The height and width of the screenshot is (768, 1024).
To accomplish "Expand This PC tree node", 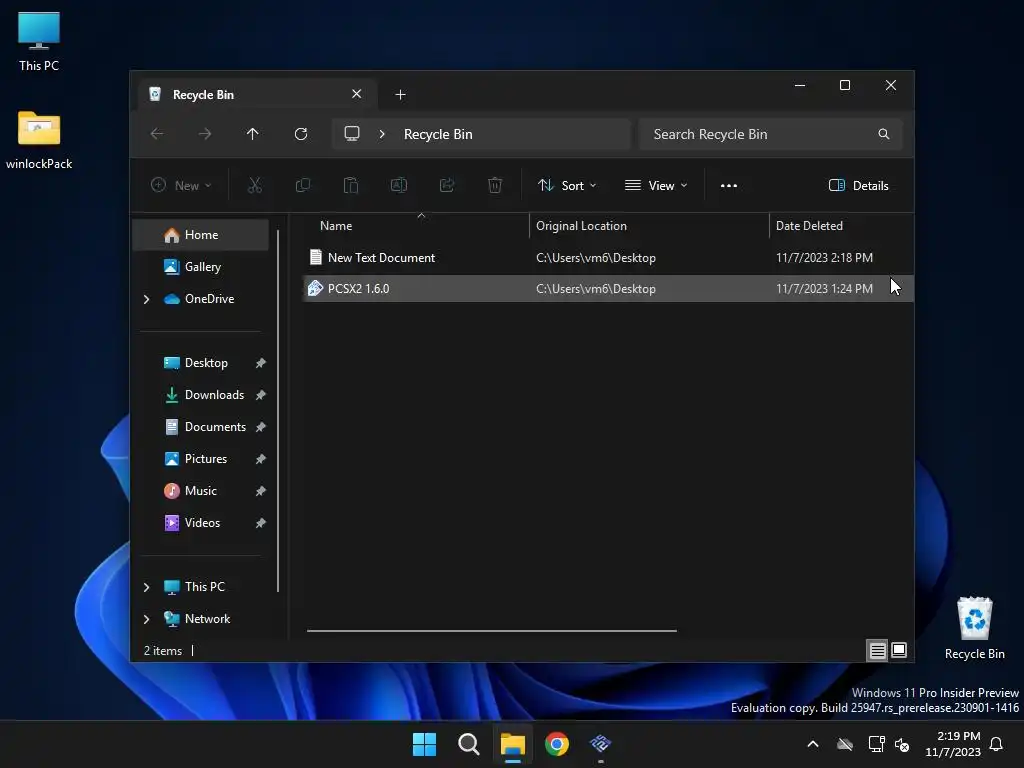I will (146, 587).
